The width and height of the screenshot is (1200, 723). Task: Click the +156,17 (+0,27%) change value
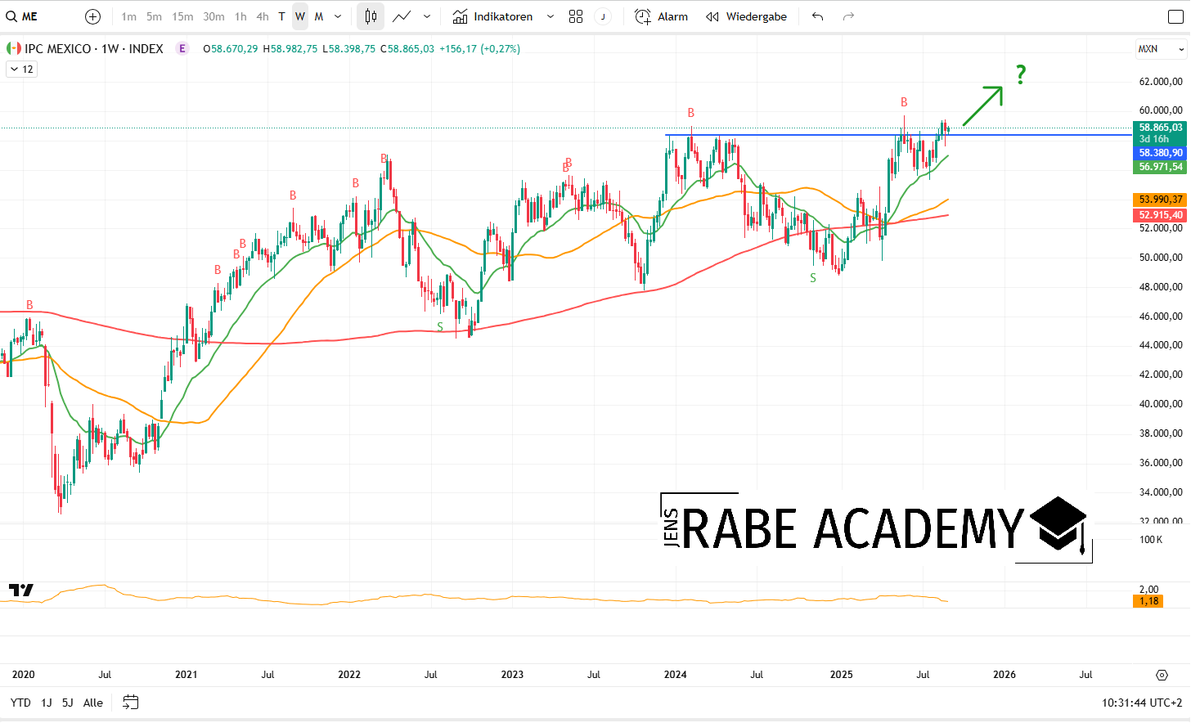point(481,48)
